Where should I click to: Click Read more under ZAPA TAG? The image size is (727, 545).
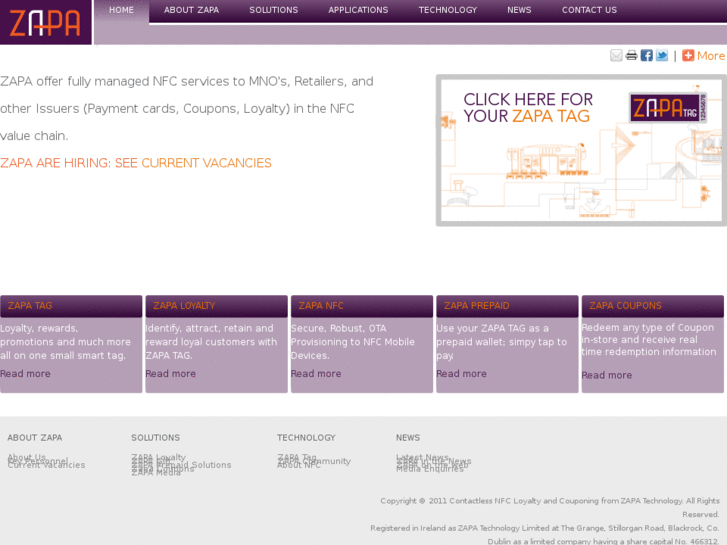pyautogui.click(x=26, y=374)
